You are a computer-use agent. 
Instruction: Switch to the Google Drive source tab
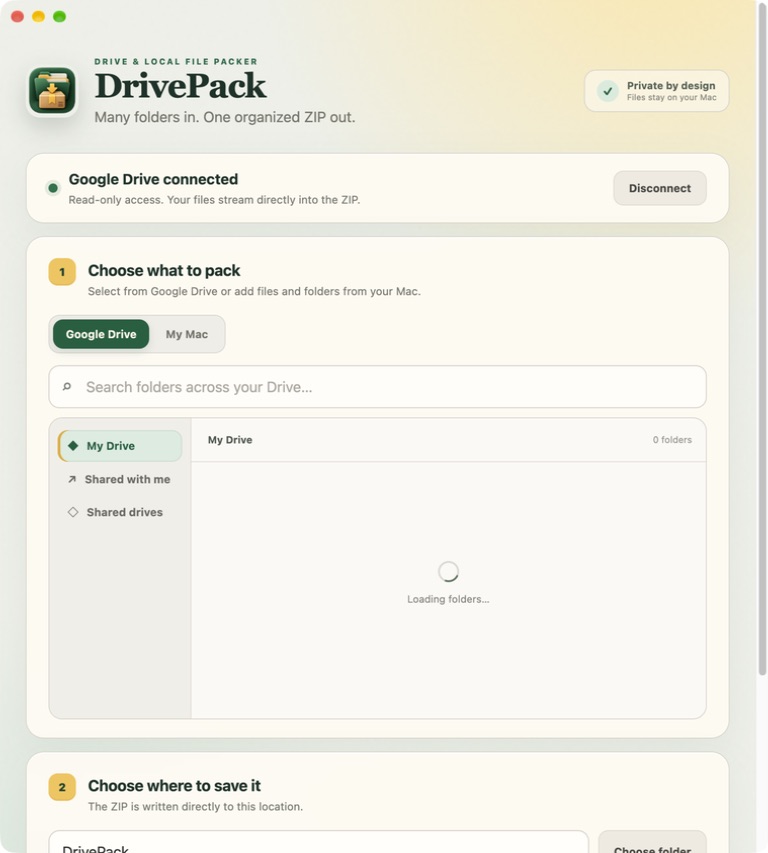coord(101,334)
